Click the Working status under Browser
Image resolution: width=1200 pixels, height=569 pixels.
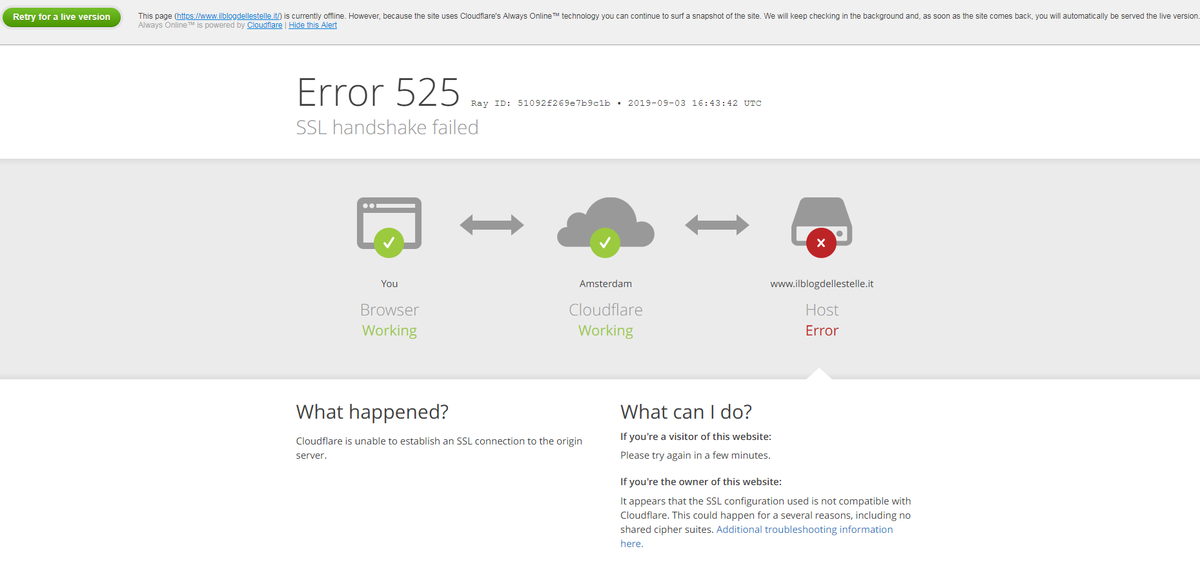389,331
